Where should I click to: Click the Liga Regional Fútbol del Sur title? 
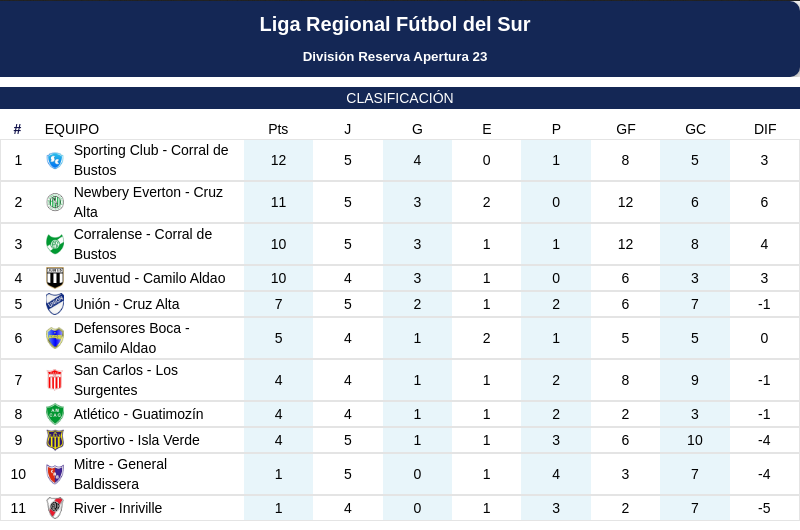click(395, 24)
